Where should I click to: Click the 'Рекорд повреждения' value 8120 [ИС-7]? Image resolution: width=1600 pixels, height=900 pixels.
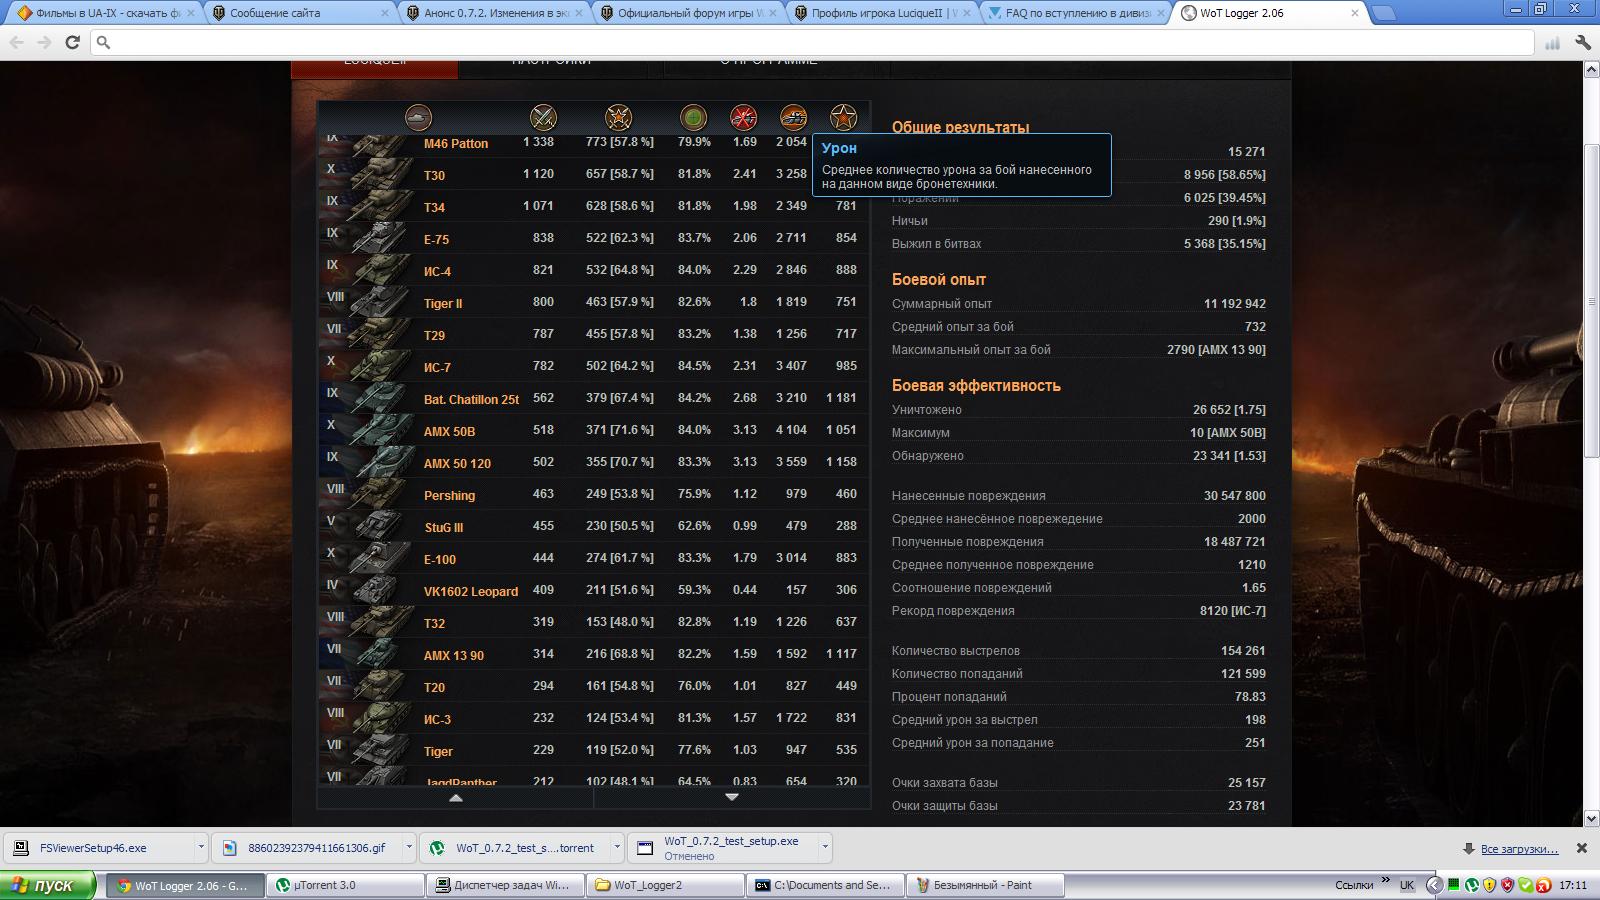coord(1233,611)
